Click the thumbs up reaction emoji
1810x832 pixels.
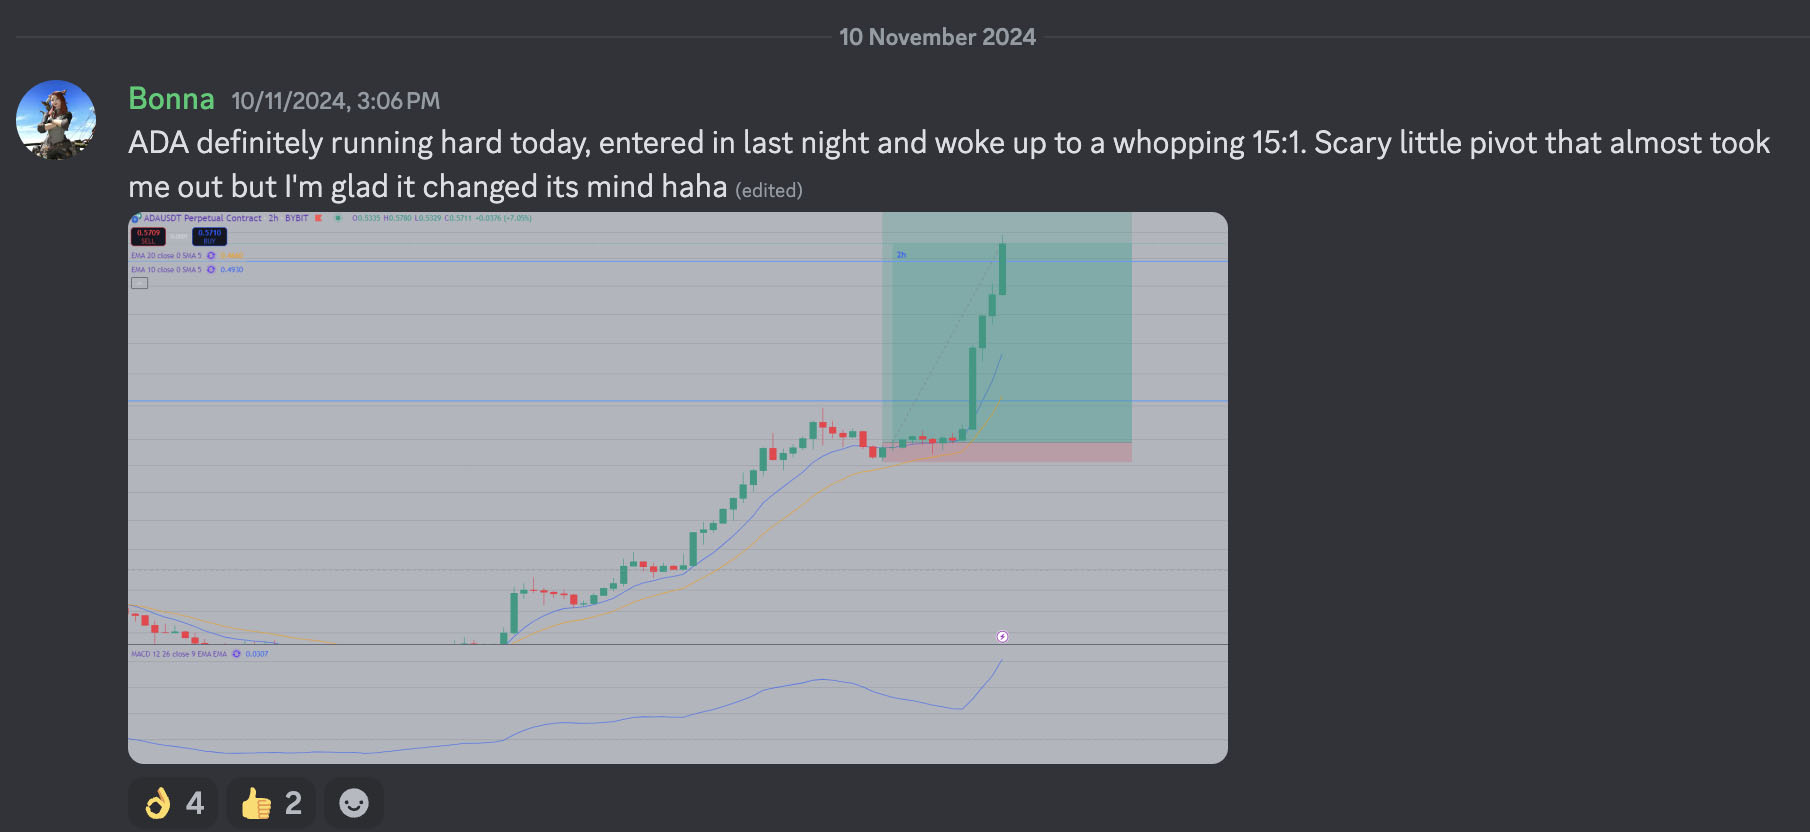click(256, 803)
